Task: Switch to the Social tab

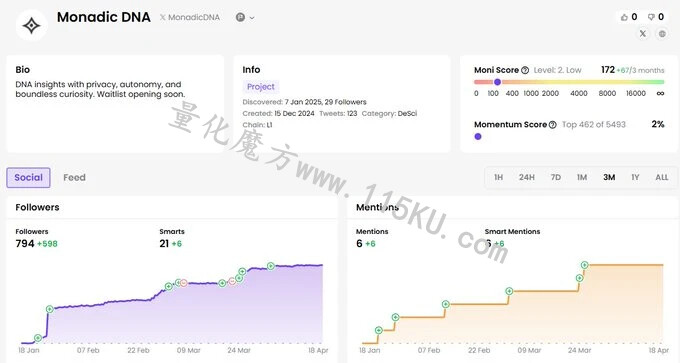Action: click(x=28, y=178)
